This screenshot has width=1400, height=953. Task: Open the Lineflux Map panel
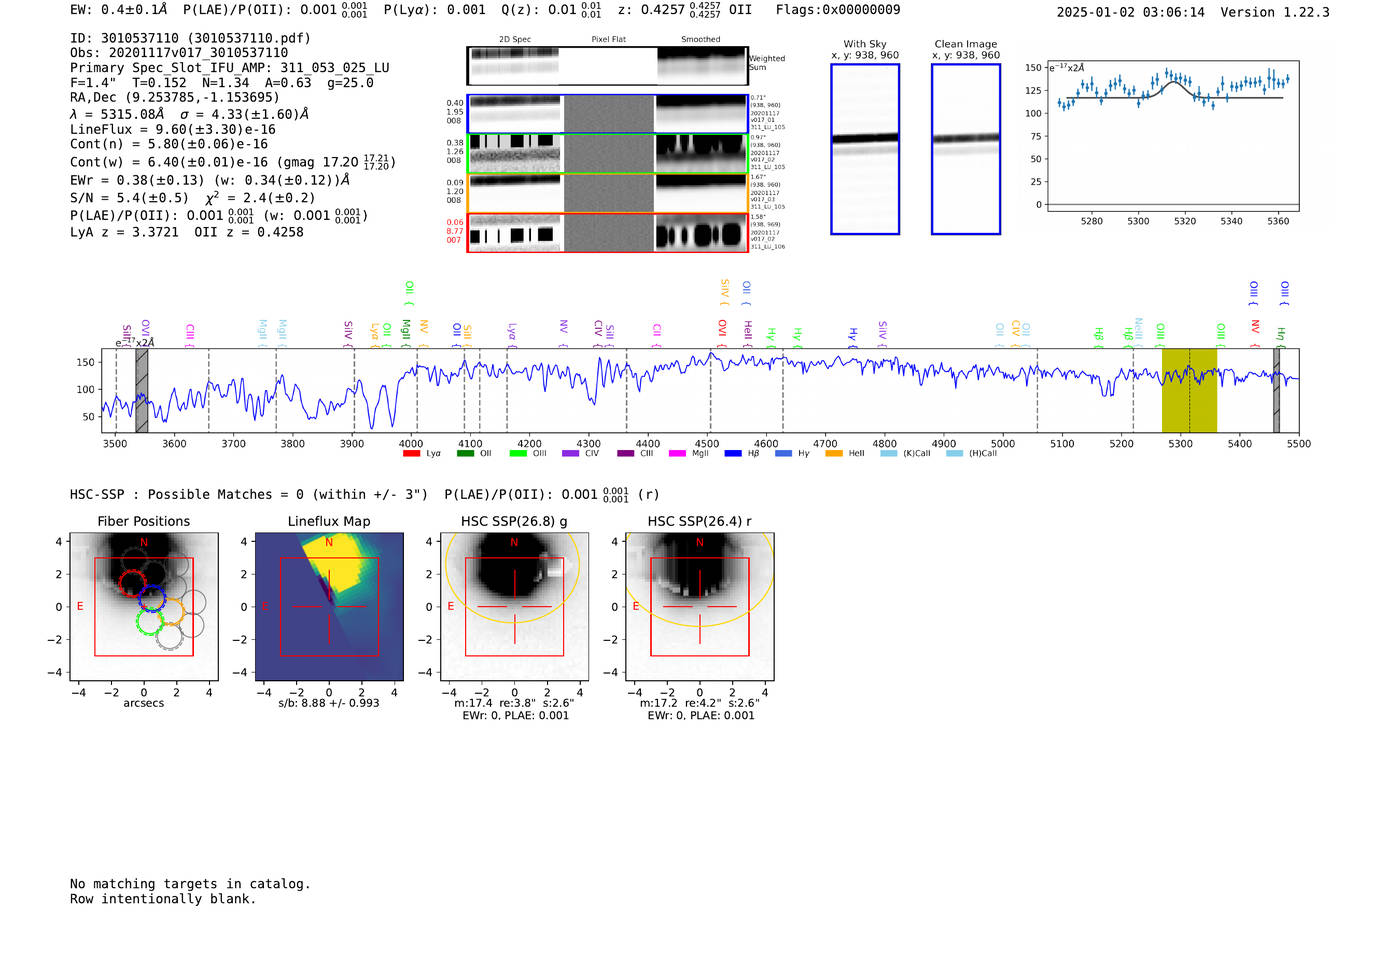point(329,607)
